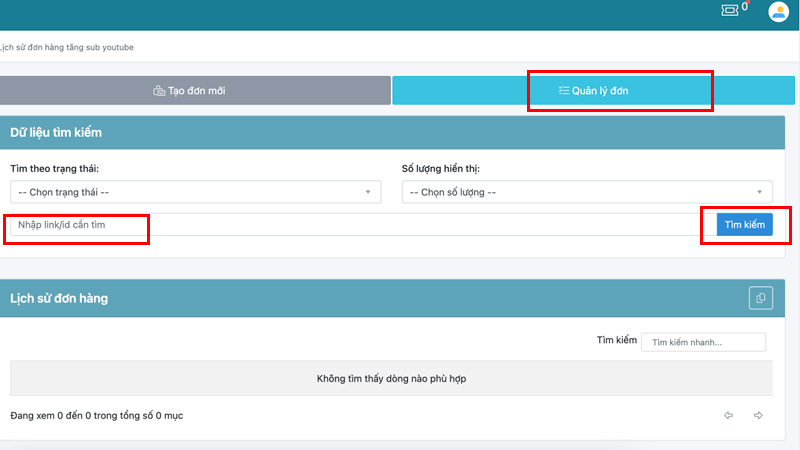
Task: Click the Không tìm thấy dòng nào phù hợp row
Action: (x=391, y=379)
